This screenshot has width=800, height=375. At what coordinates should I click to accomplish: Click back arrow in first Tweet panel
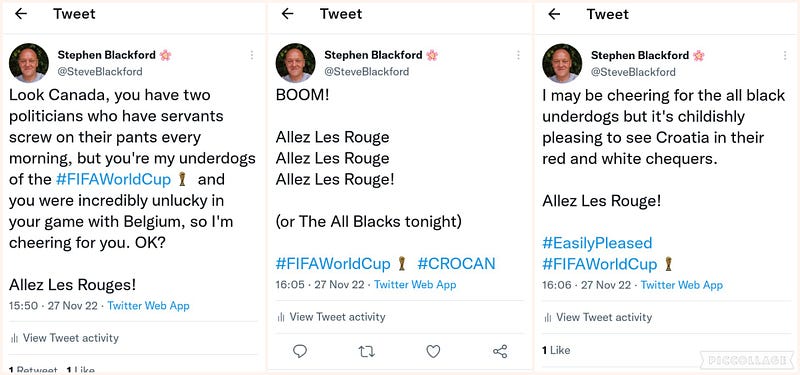point(21,14)
